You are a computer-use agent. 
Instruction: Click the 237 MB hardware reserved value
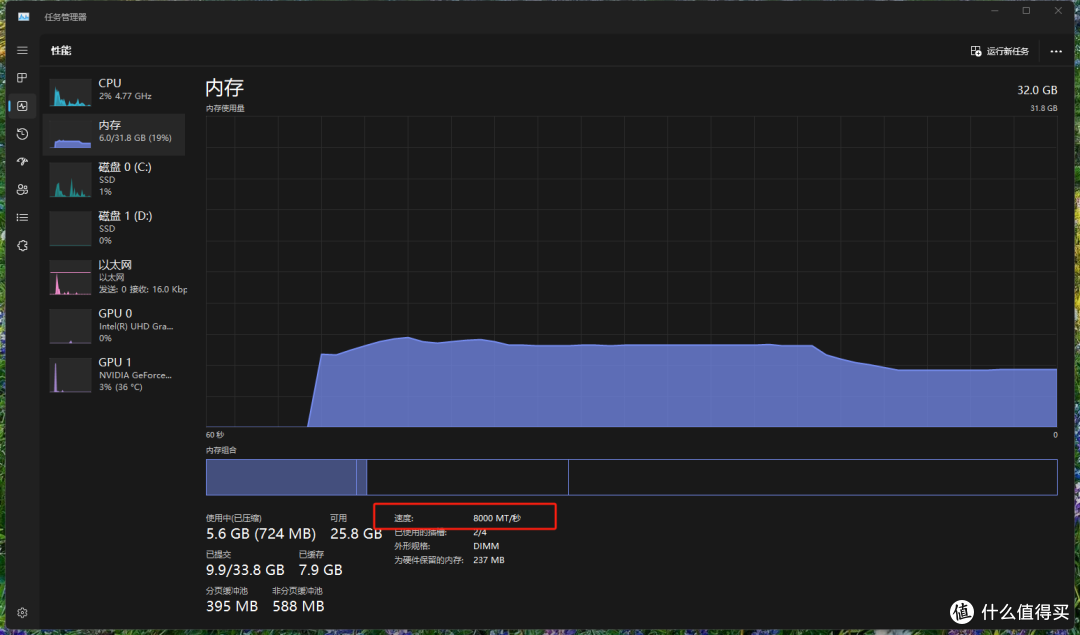pos(489,560)
